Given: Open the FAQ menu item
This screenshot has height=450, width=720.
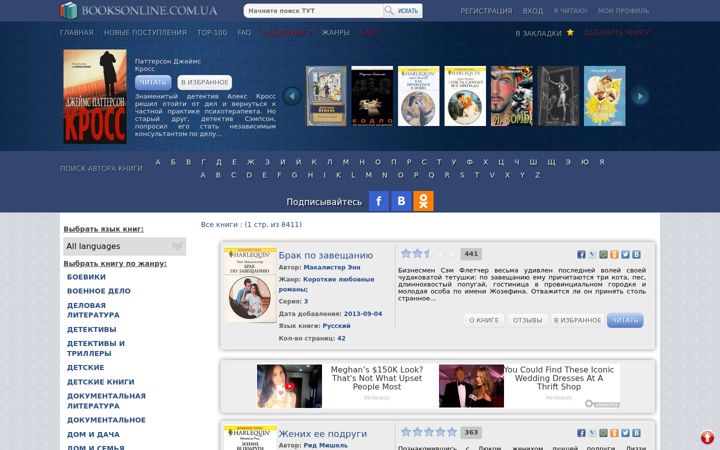Looking at the screenshot, I should [244, 33].
